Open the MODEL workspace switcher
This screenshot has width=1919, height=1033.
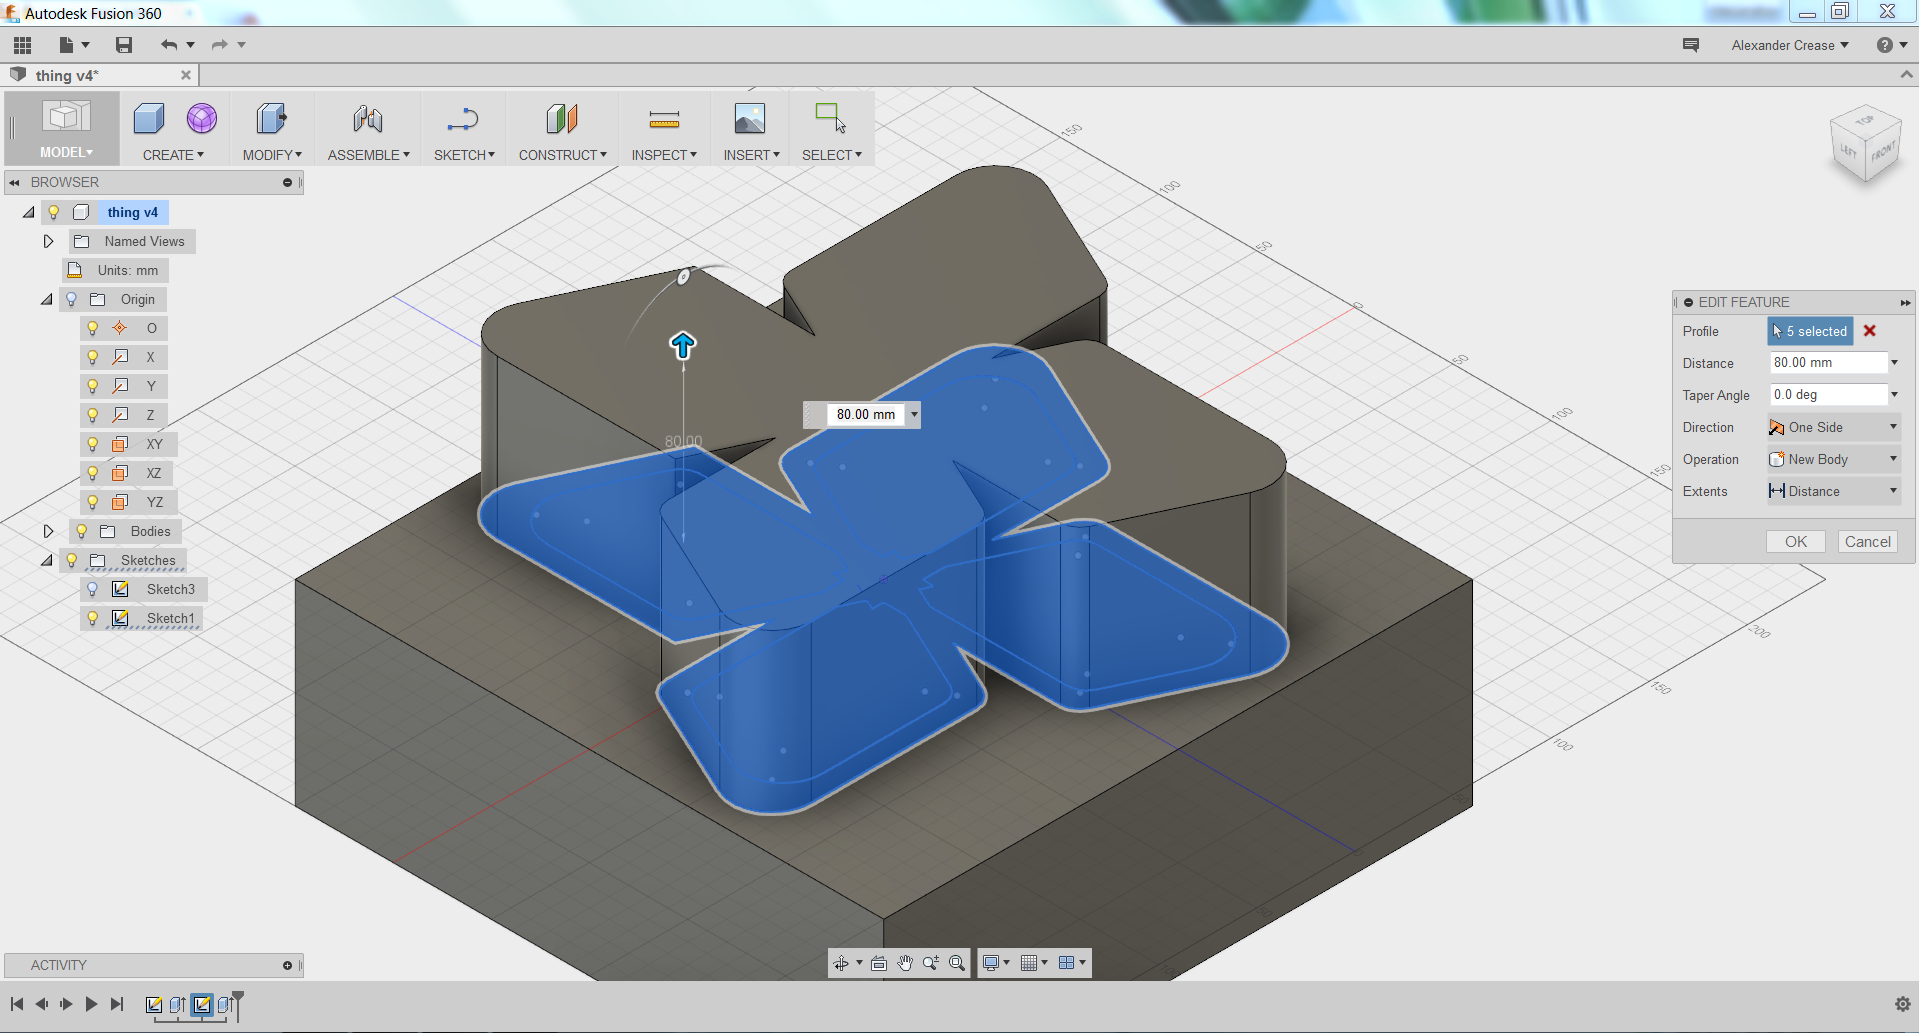[x=64, y=152]
